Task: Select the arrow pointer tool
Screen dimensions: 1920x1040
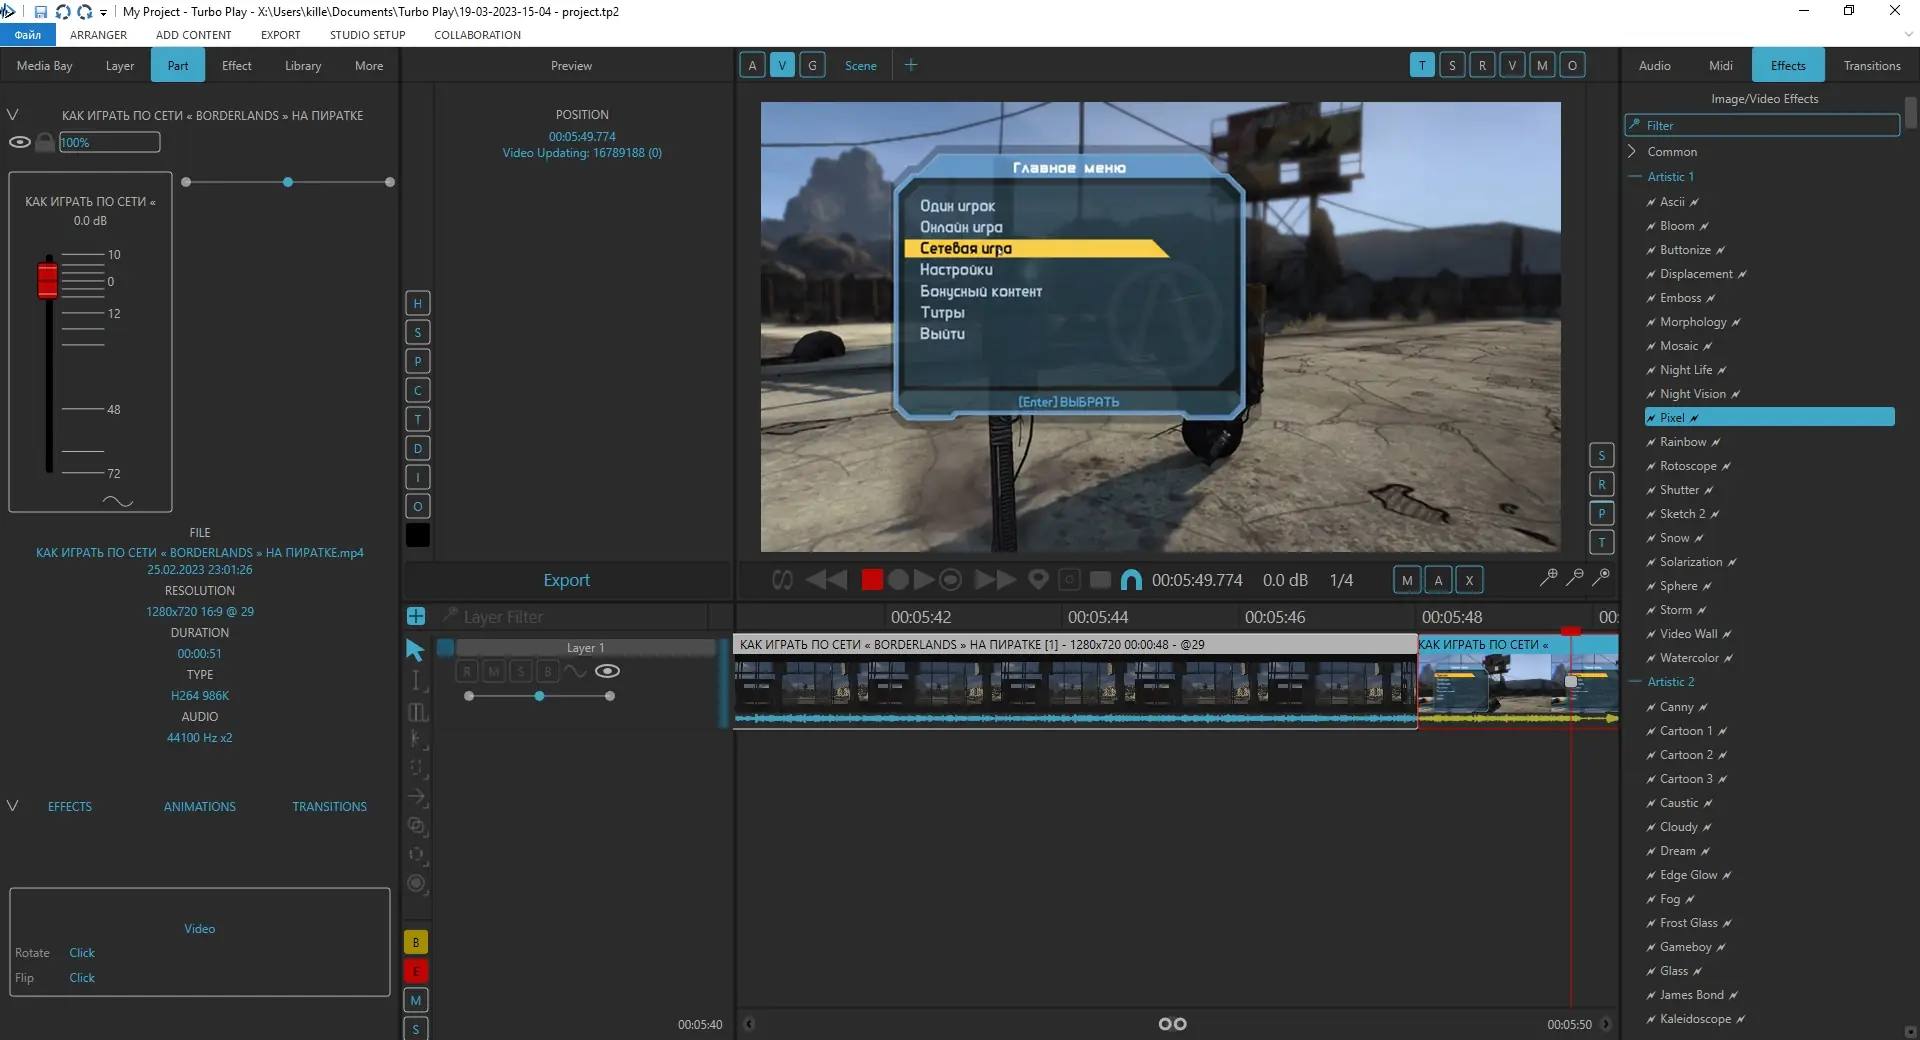Action: coord(415,651)
